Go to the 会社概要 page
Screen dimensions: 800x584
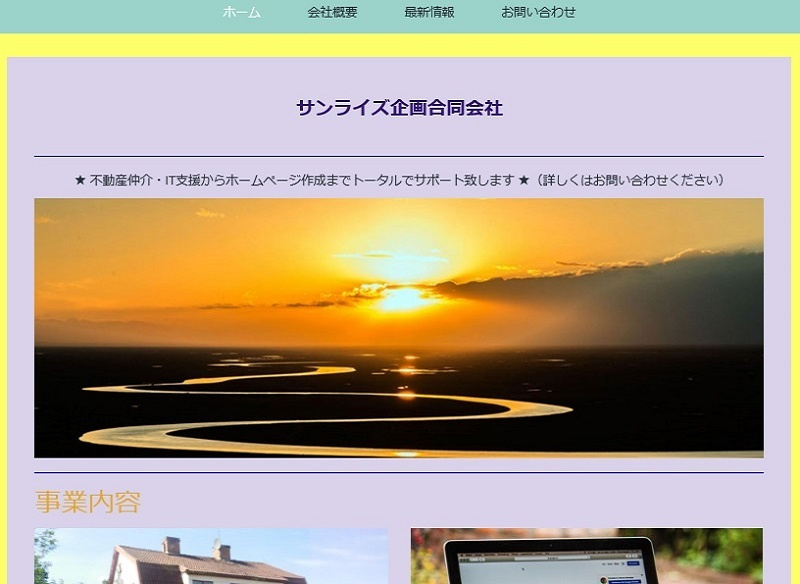(332, 13)
